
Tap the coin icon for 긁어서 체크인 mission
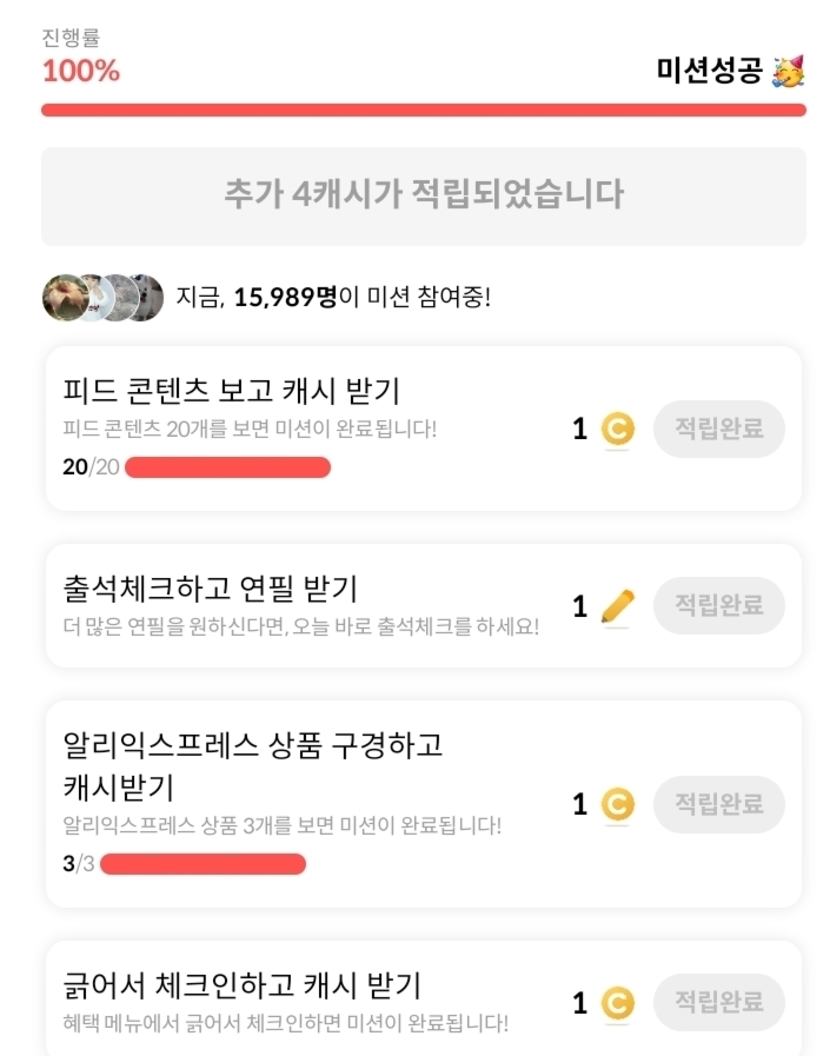coord(617,1002)
